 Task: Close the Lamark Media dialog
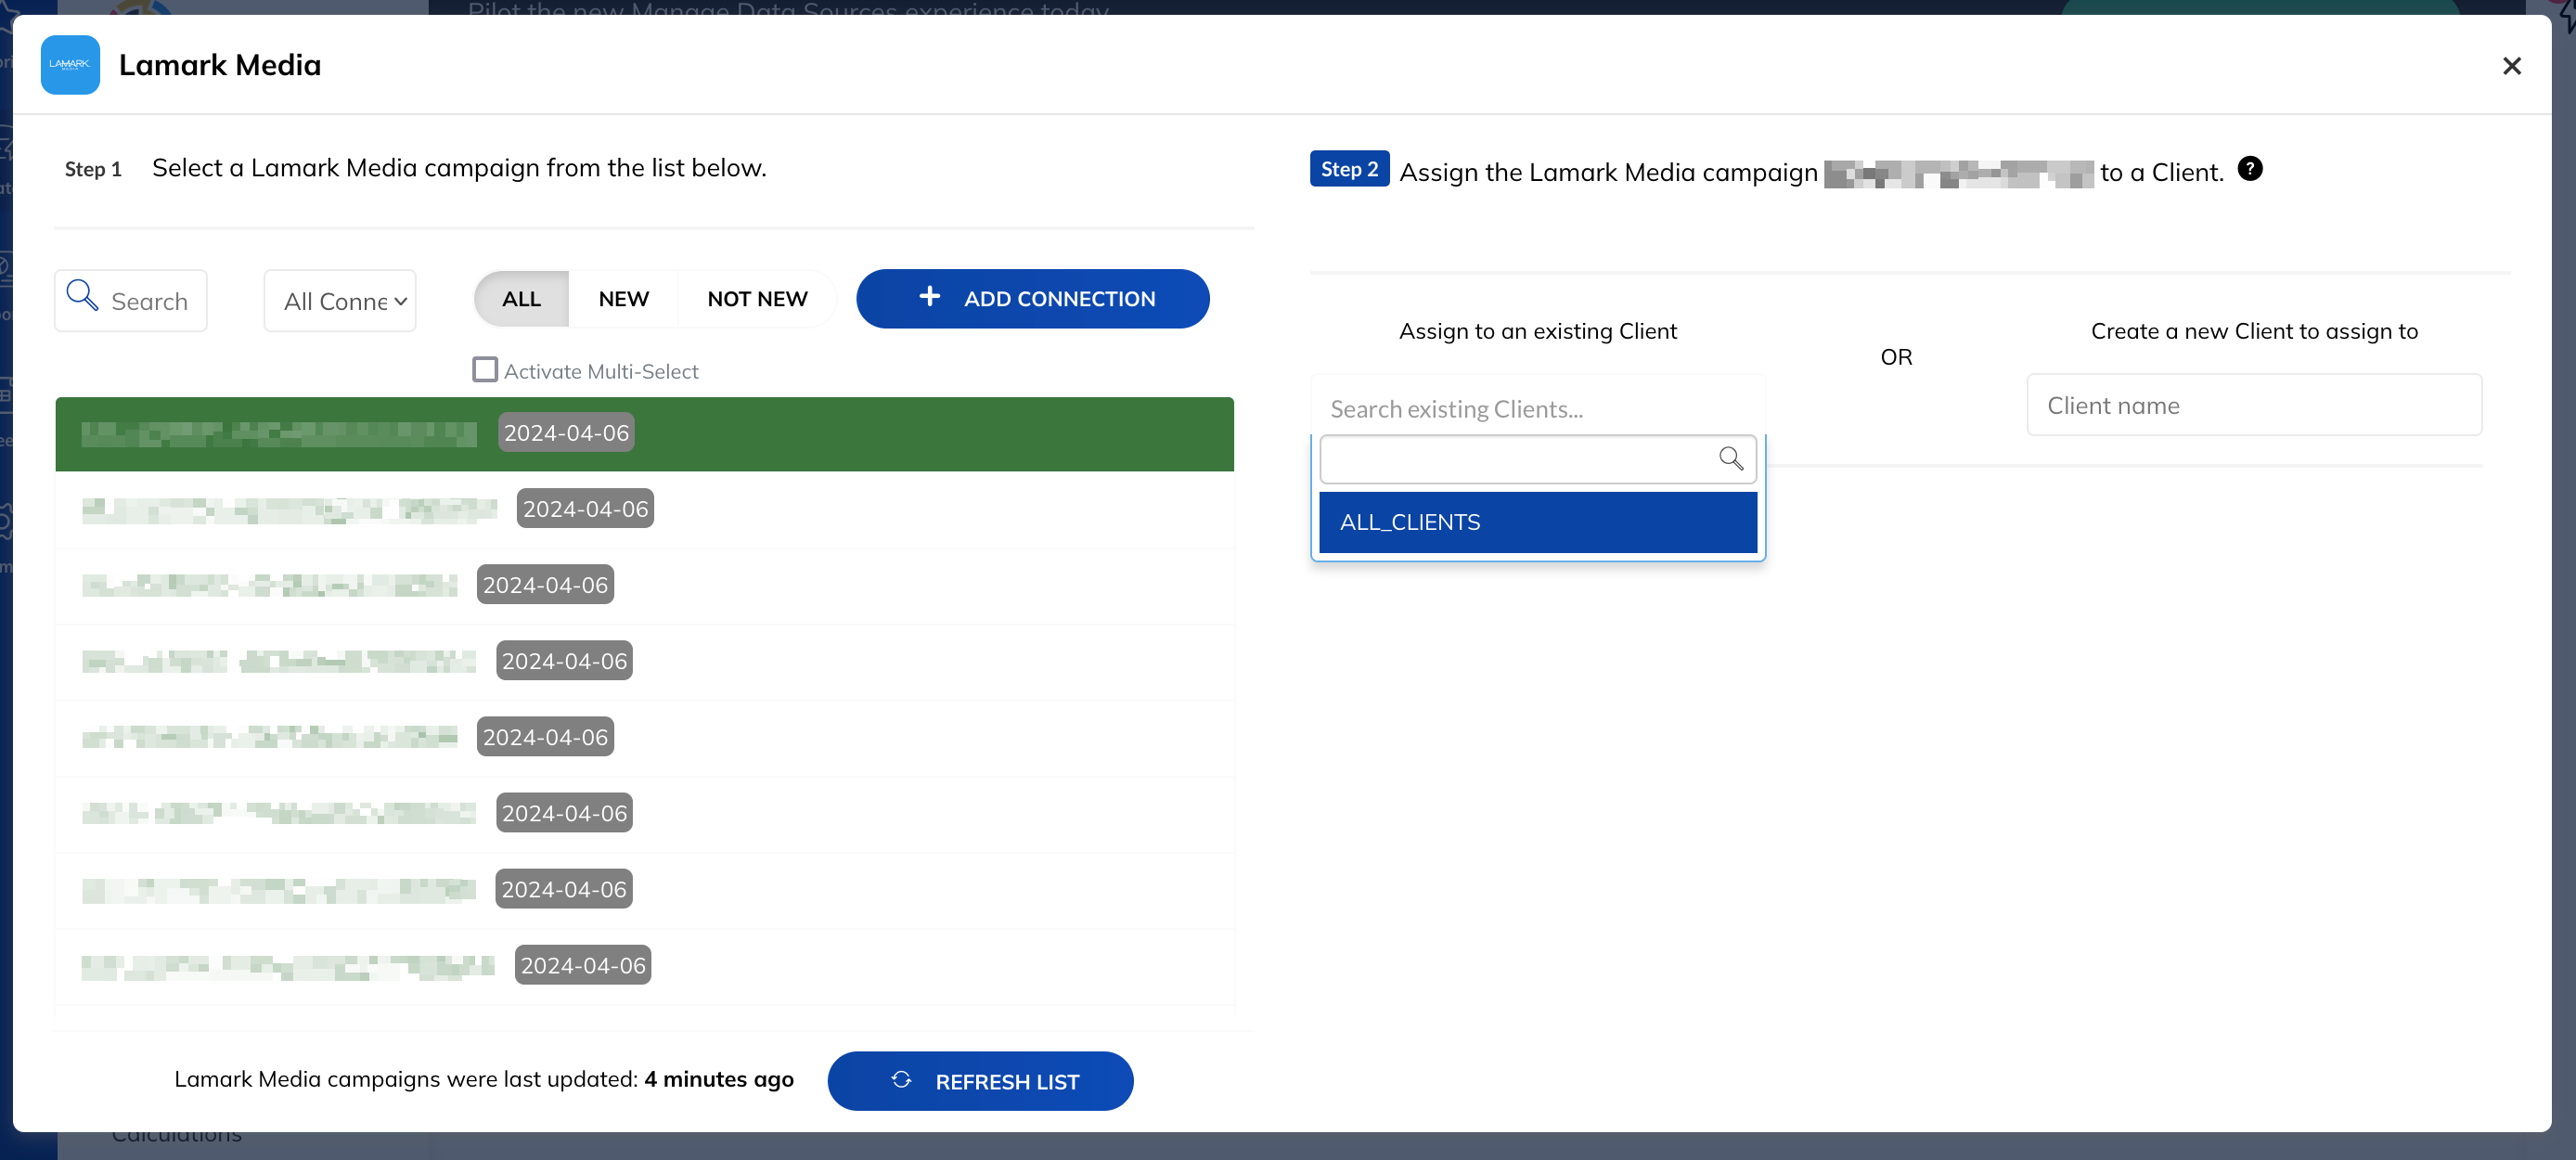point(2511,66)
